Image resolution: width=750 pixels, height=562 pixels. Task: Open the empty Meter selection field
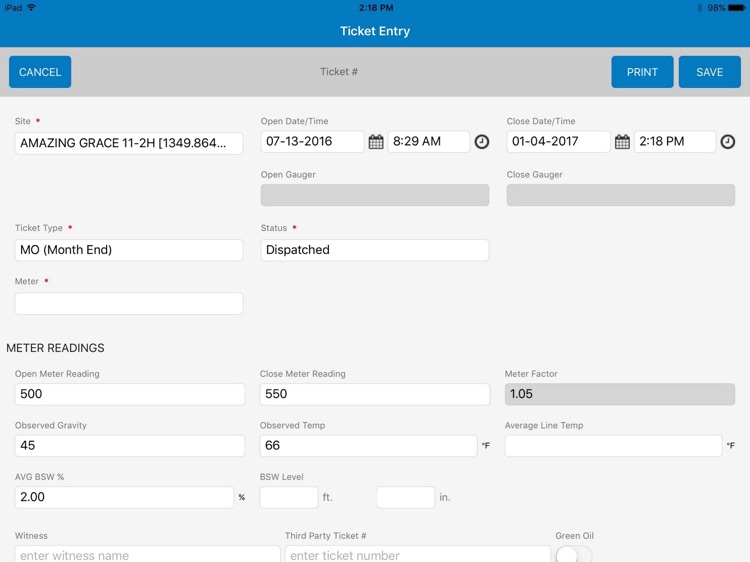[x=129, y=304]
